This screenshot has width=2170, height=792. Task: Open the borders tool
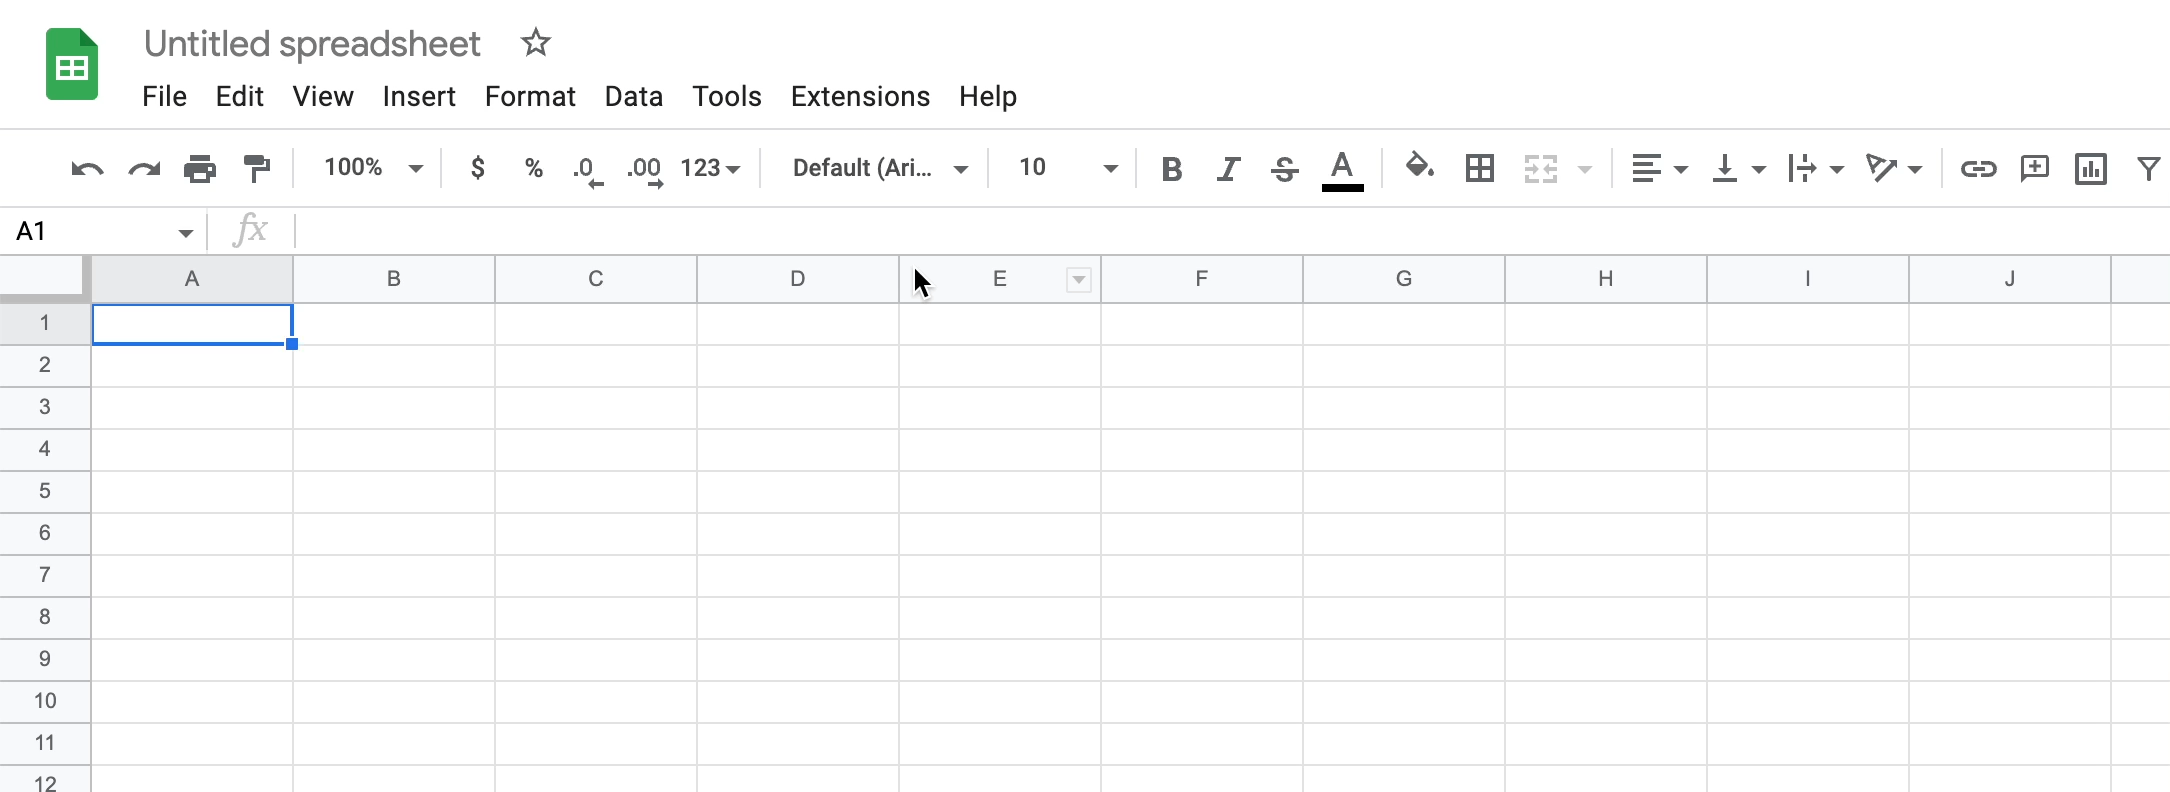pos(1479,168)
